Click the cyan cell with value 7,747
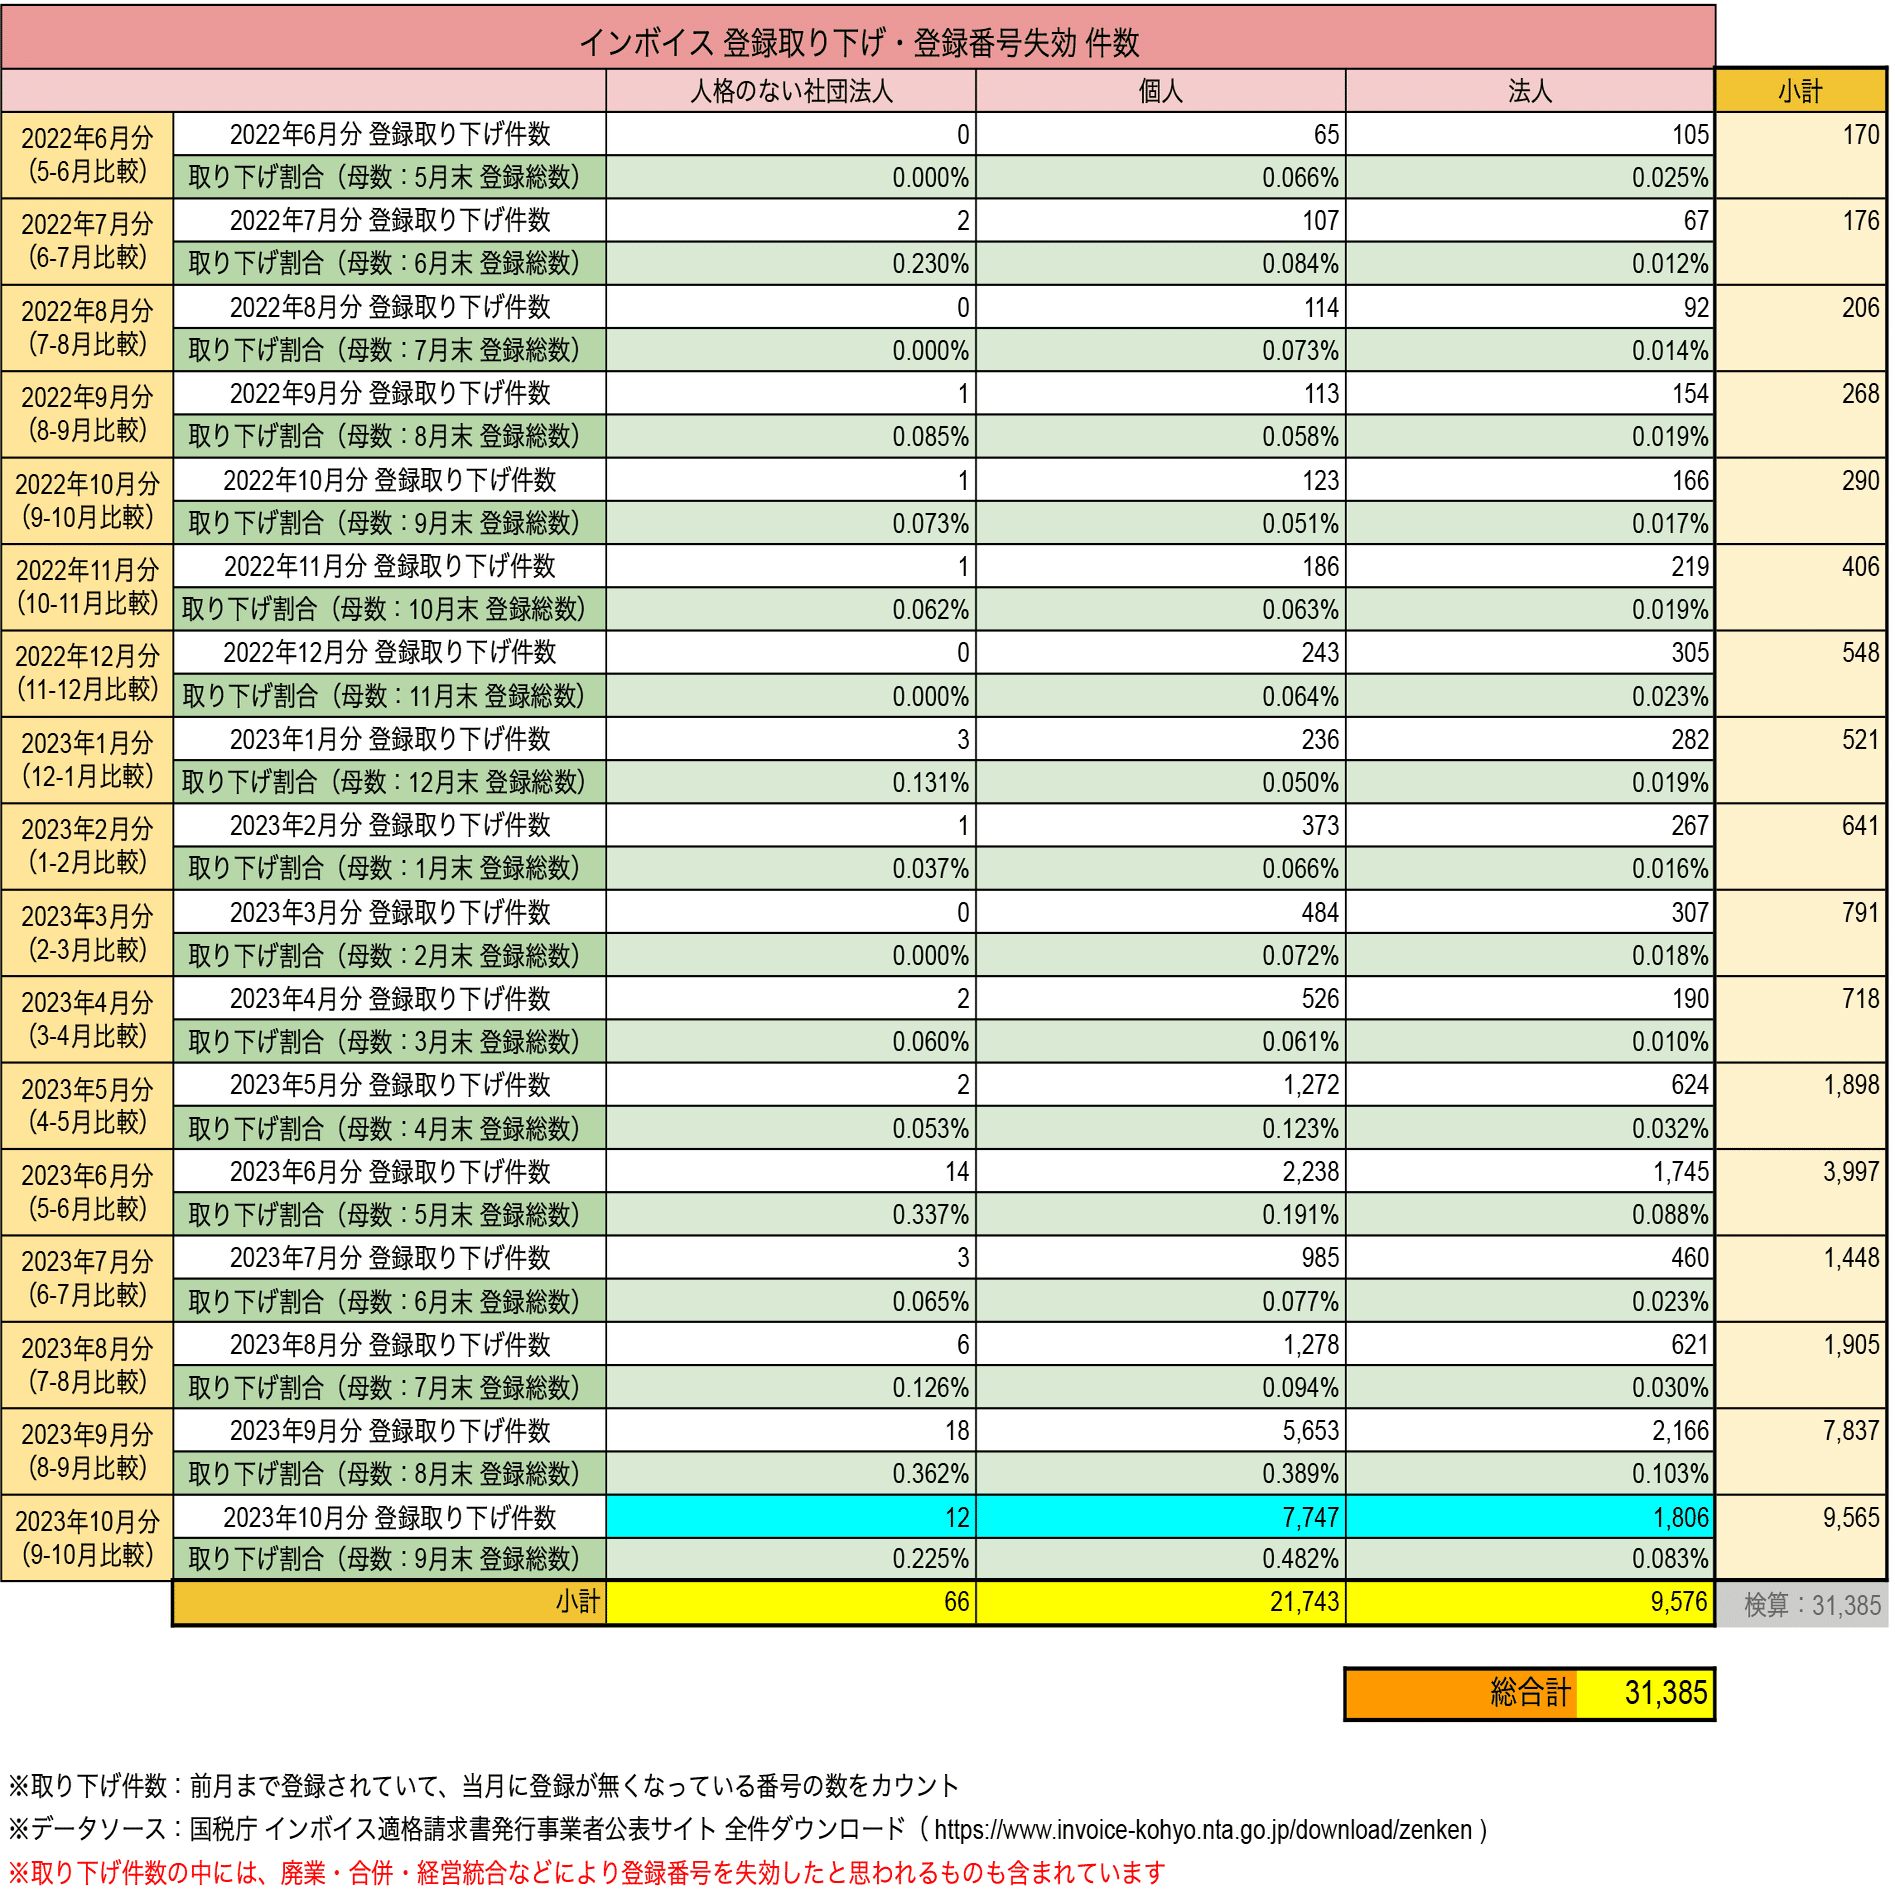1895x1895 pixels. coord(1161,1517)
